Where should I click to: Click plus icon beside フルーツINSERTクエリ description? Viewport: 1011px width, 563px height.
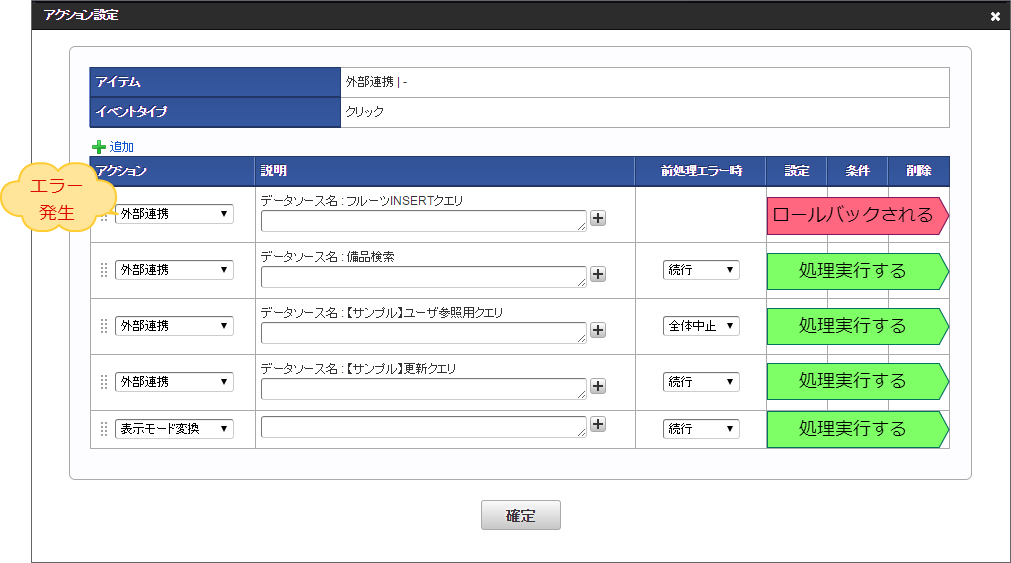[598, 218]
